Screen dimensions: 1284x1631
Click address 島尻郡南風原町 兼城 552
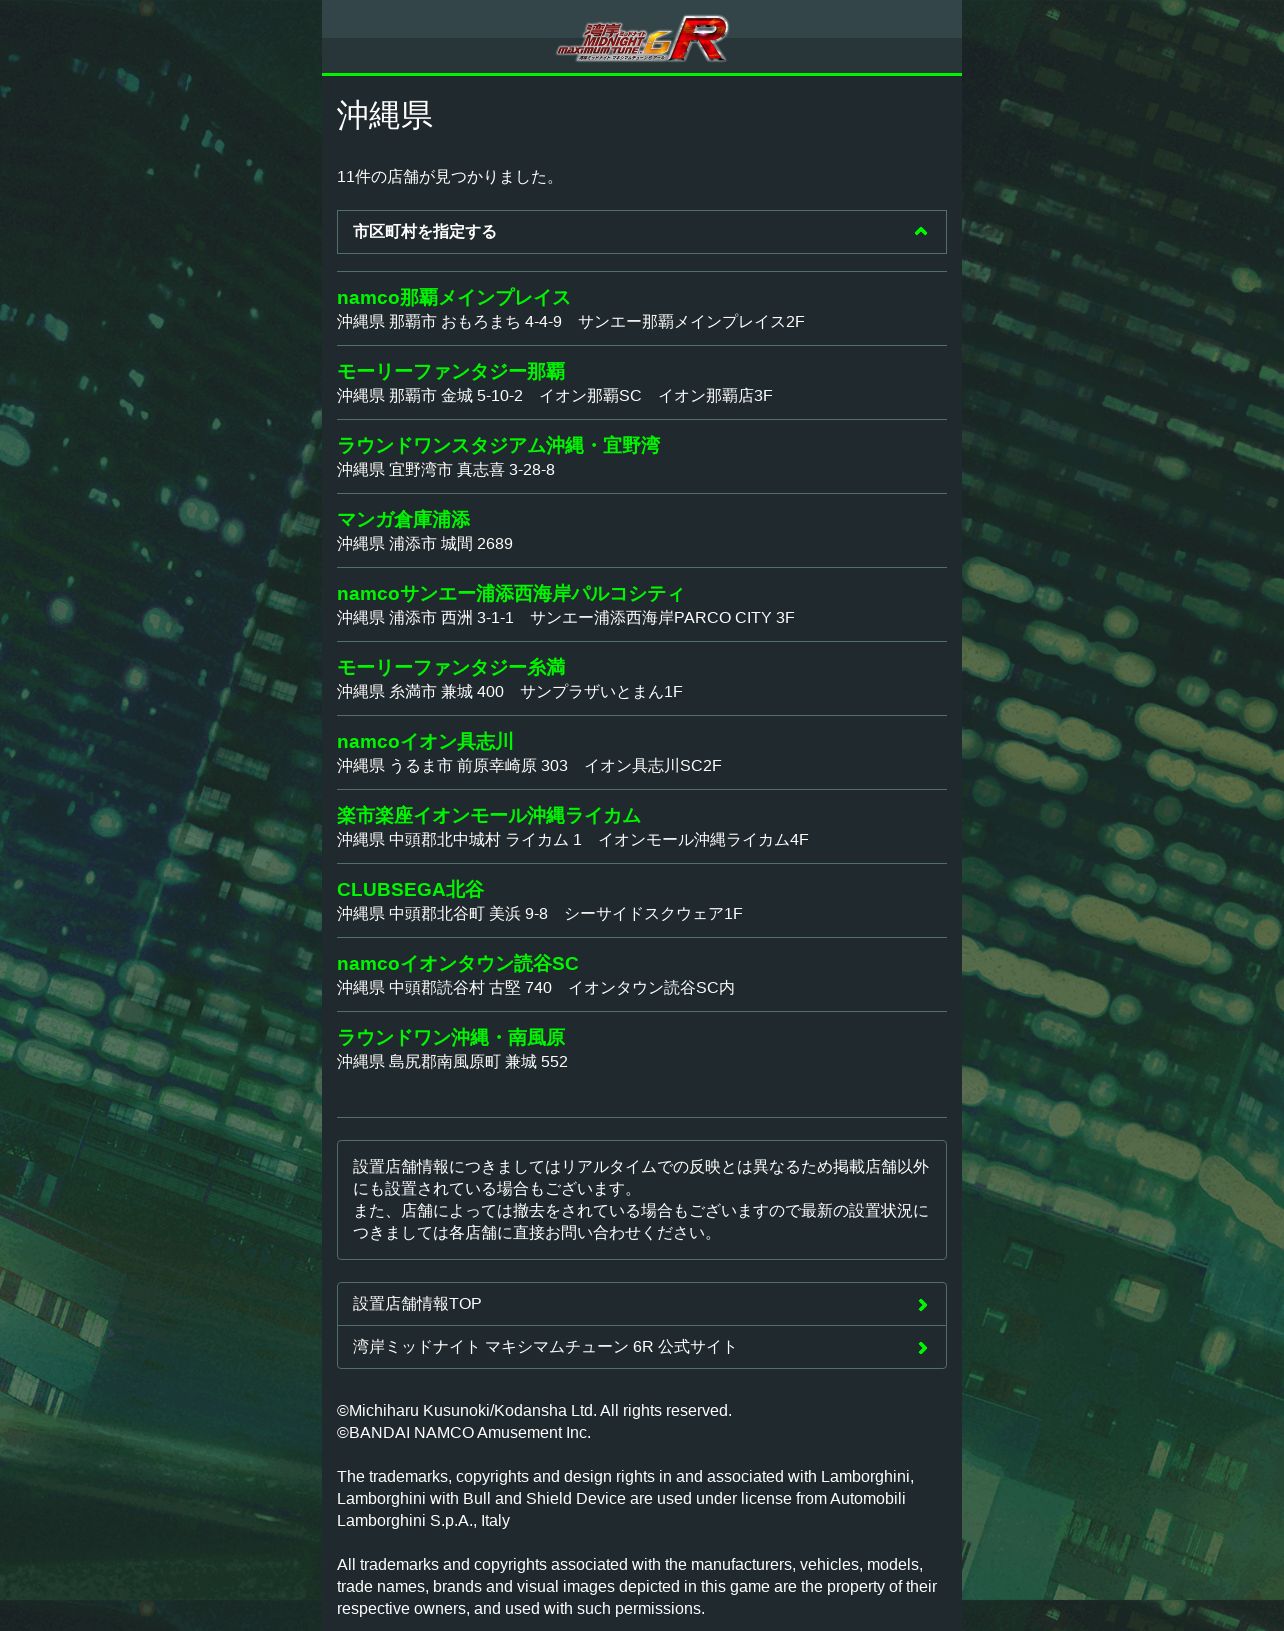(478, 1062)
